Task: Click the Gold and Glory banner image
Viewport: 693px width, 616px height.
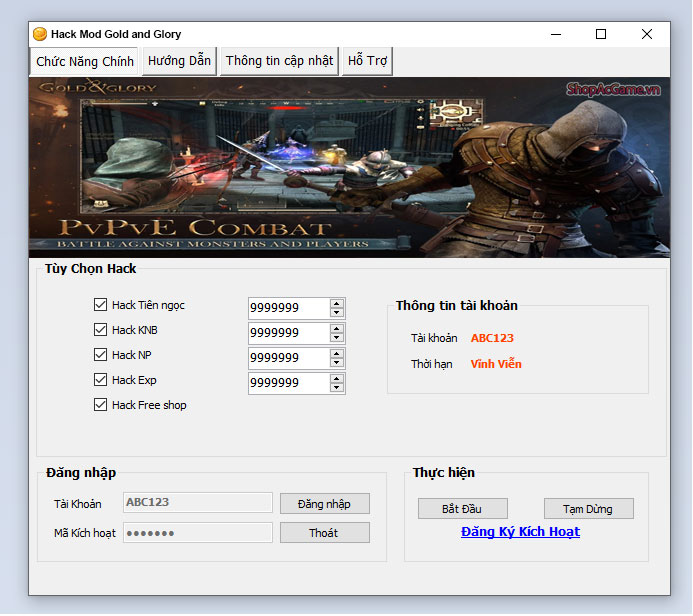Action: pyautogui.click(x=349, y=167)
